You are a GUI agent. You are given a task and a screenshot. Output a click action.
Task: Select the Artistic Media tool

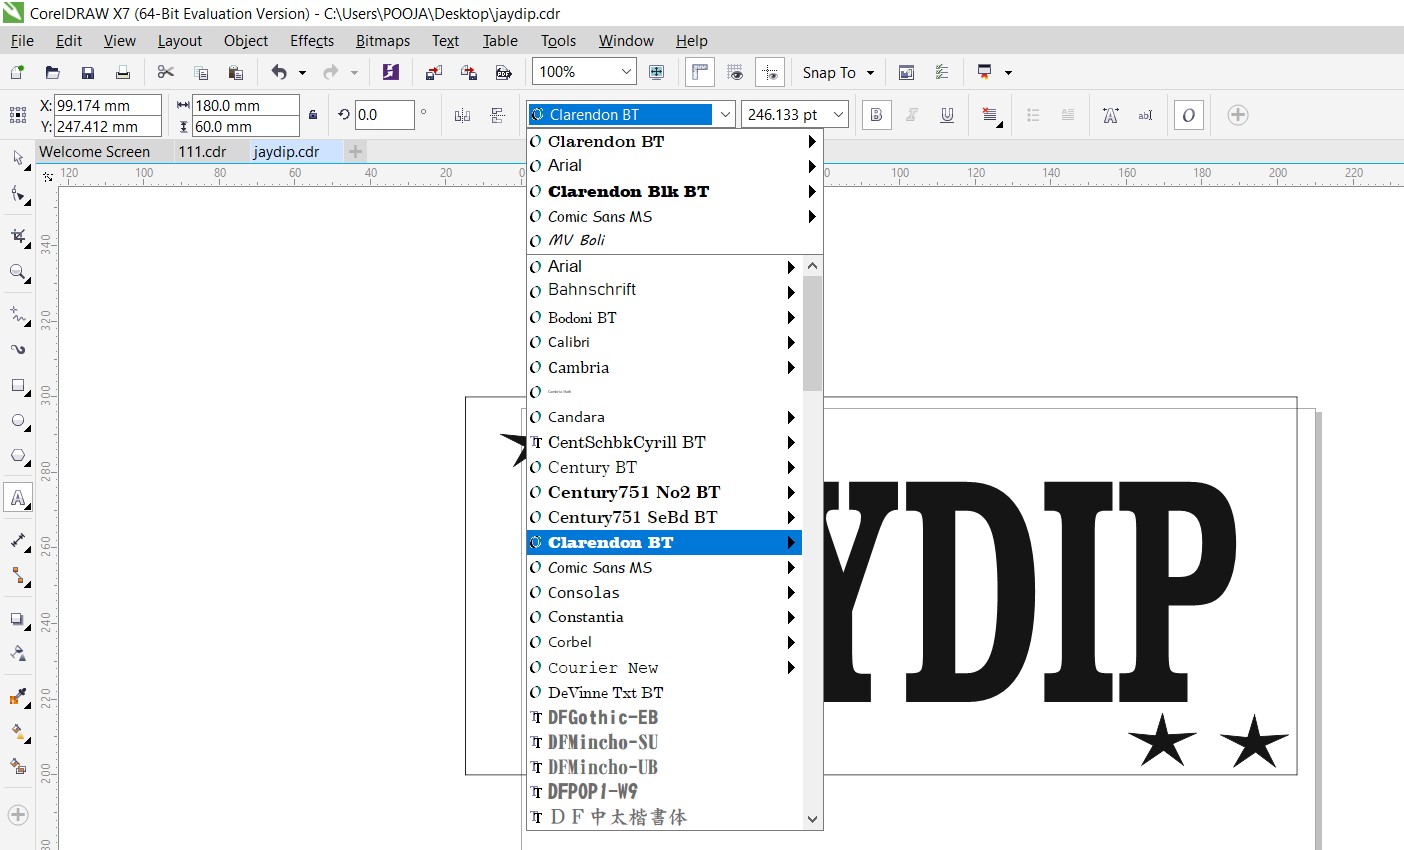18,350
